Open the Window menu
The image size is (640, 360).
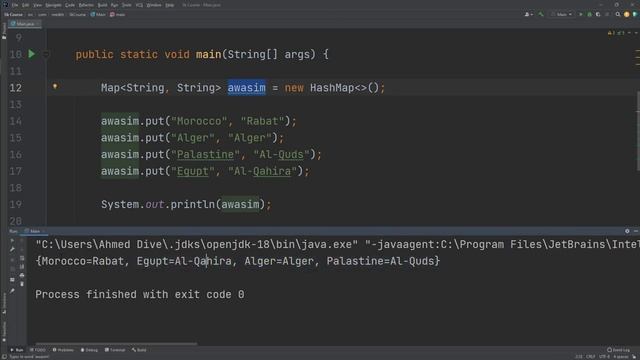click(154, 5)
